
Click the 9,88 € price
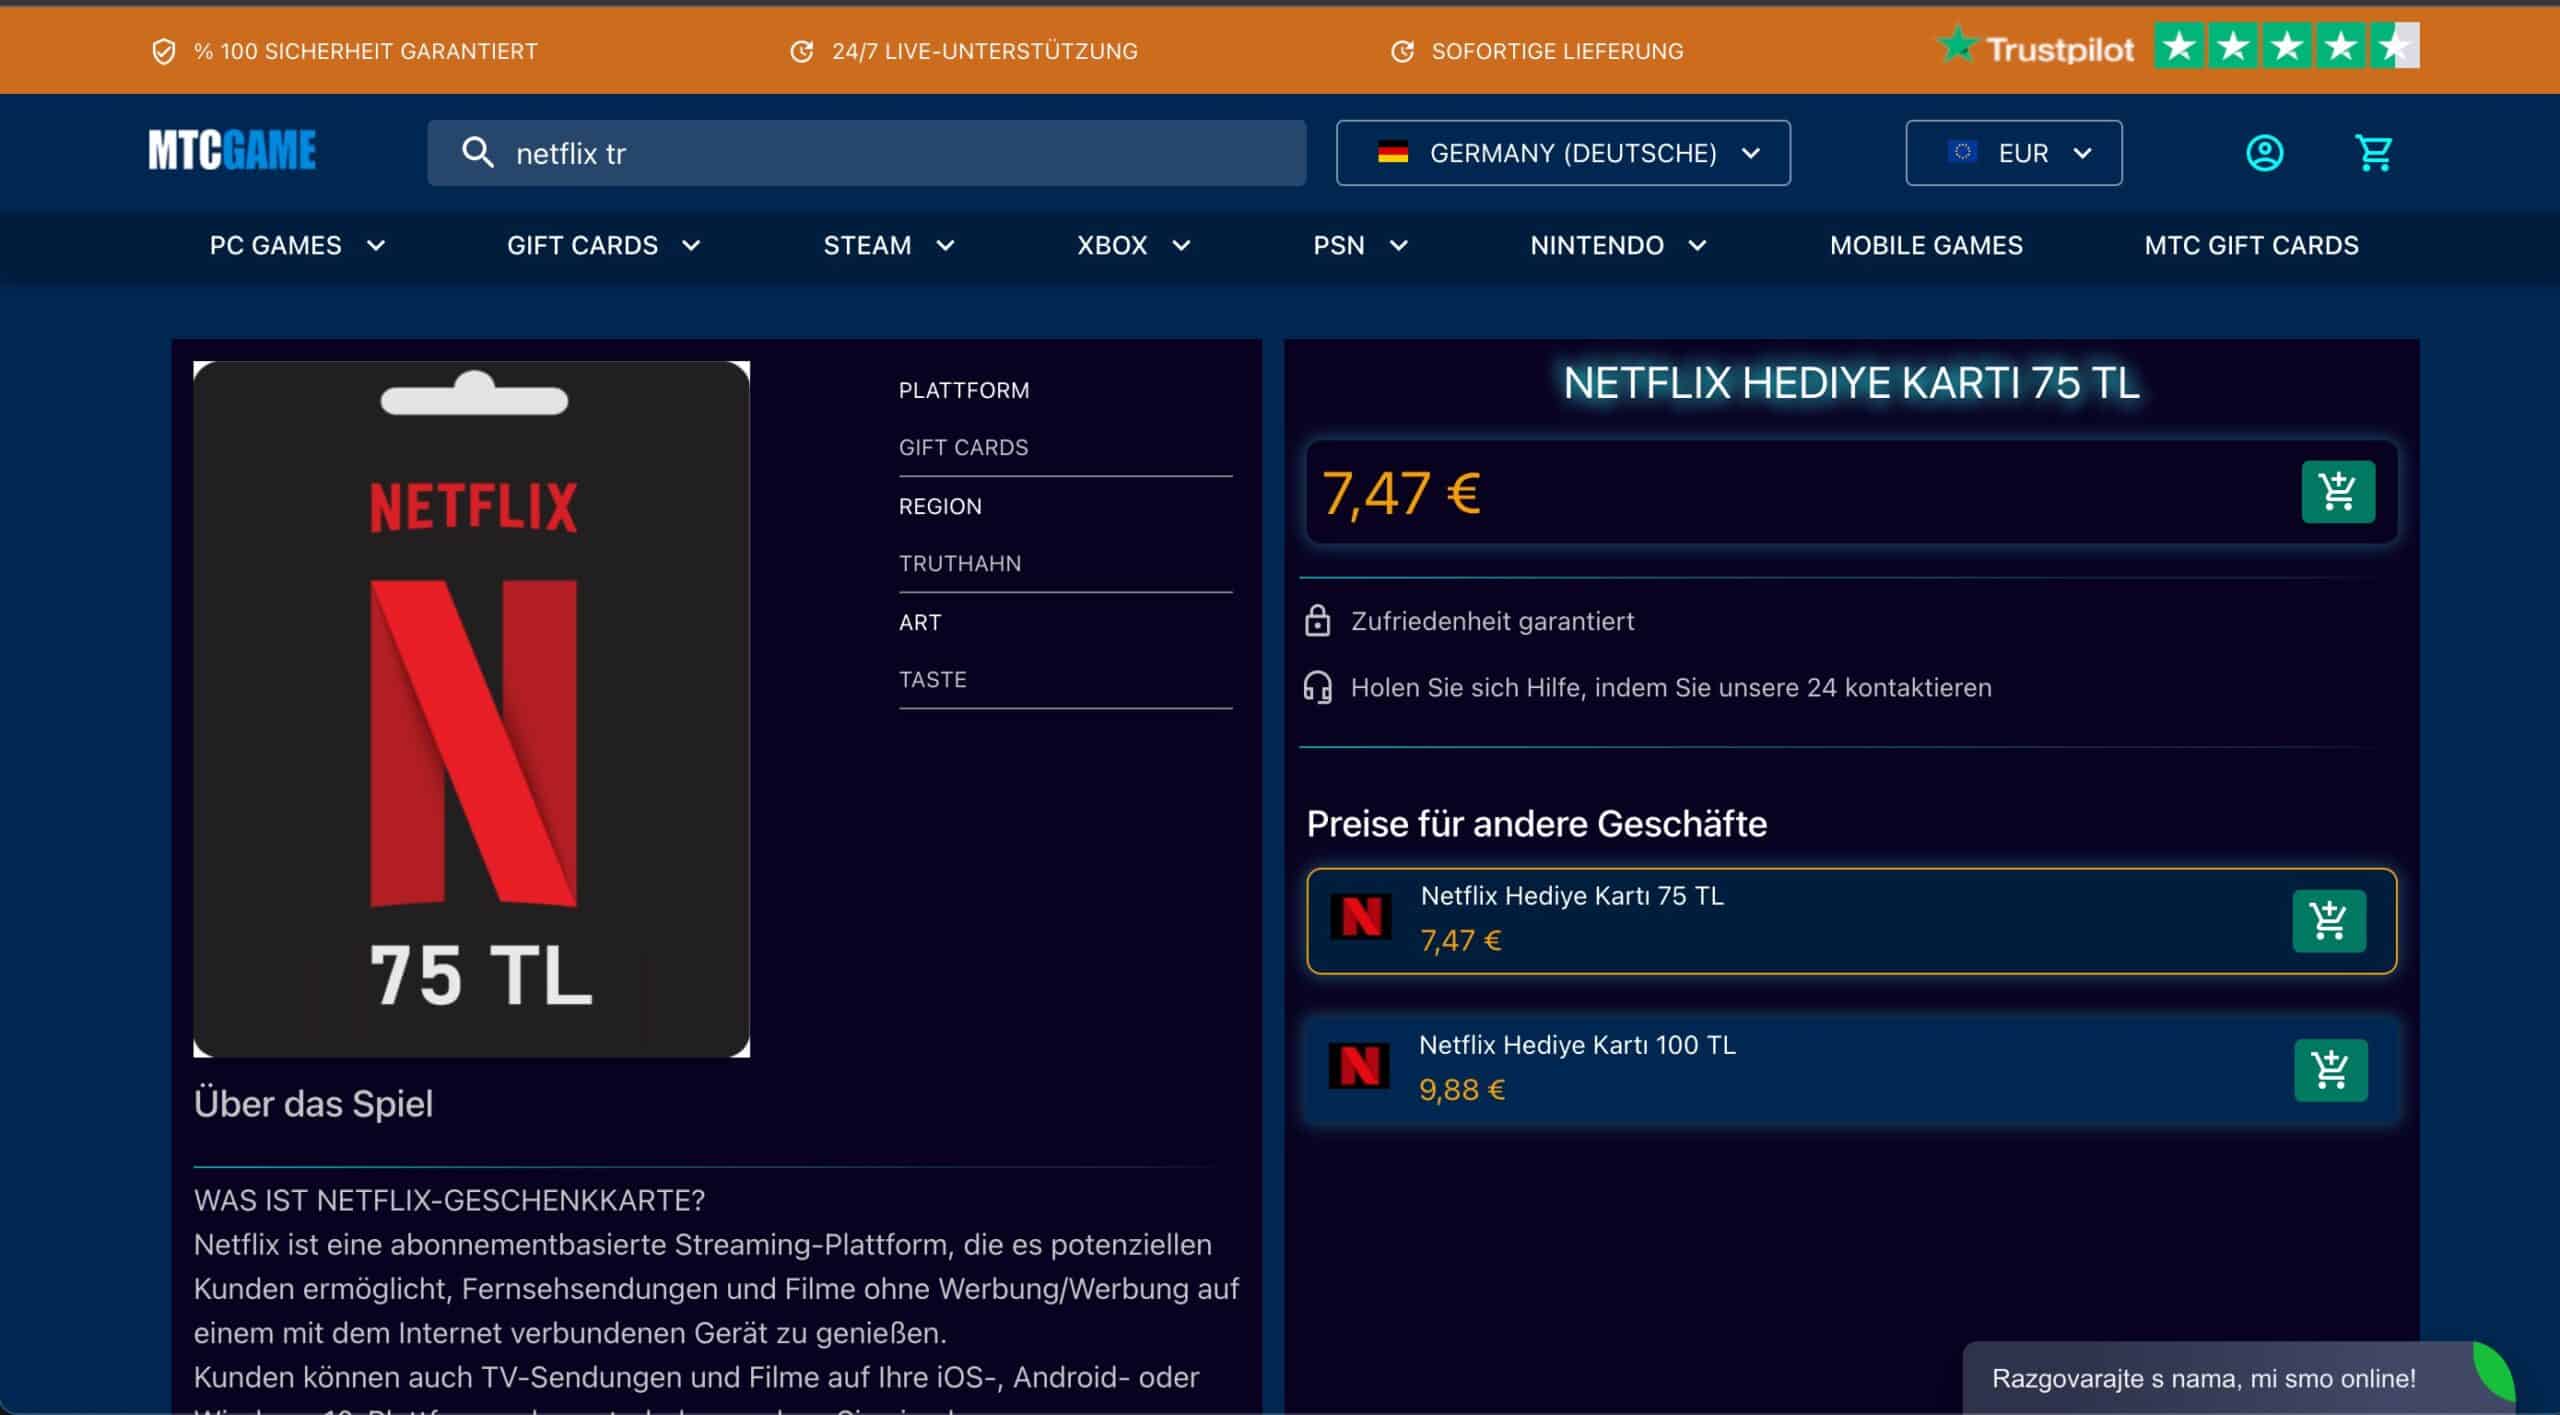pyautogui.click(x=1461, y=1090)
